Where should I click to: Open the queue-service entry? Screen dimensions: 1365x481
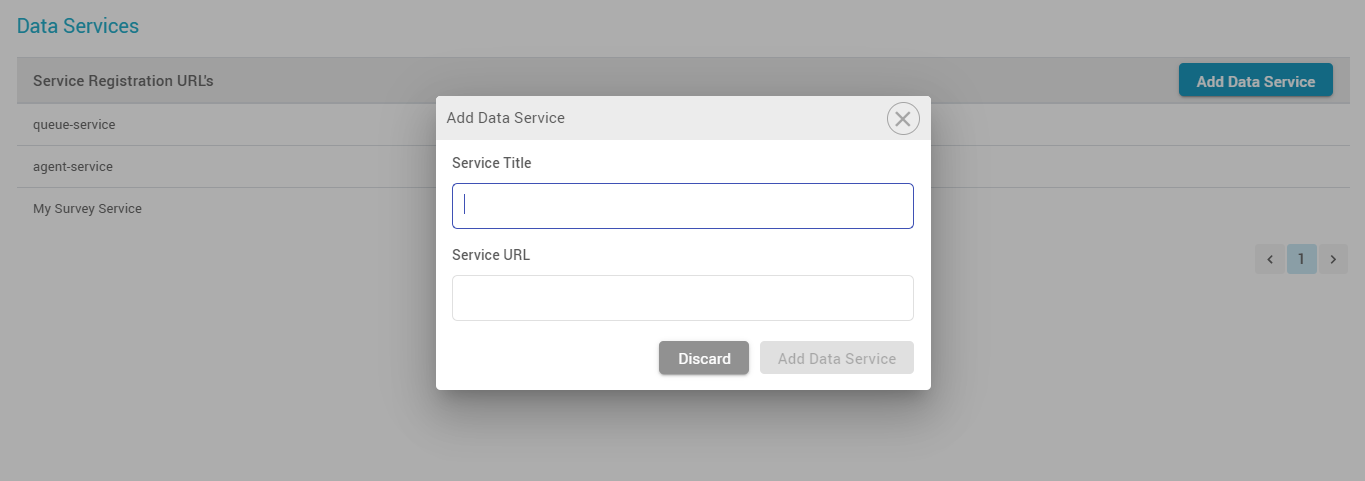pos(74,125)
